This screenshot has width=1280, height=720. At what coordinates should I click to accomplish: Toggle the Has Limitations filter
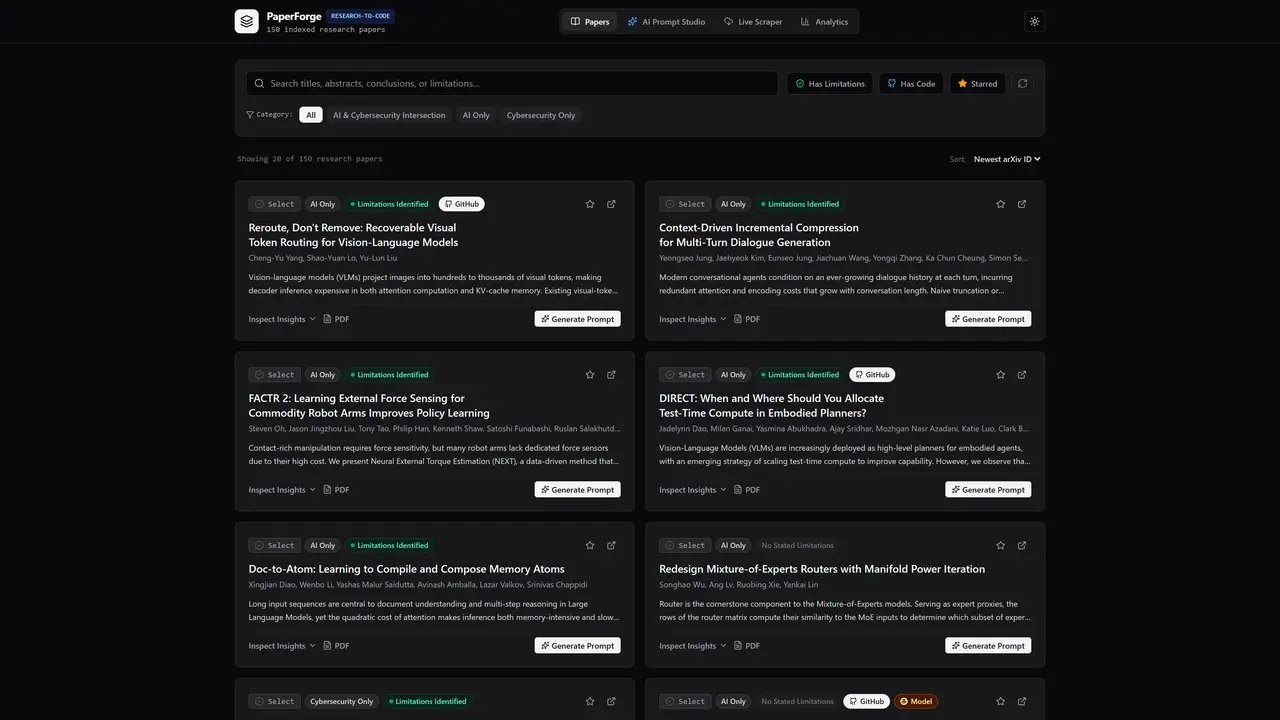[x=830, y=84]
